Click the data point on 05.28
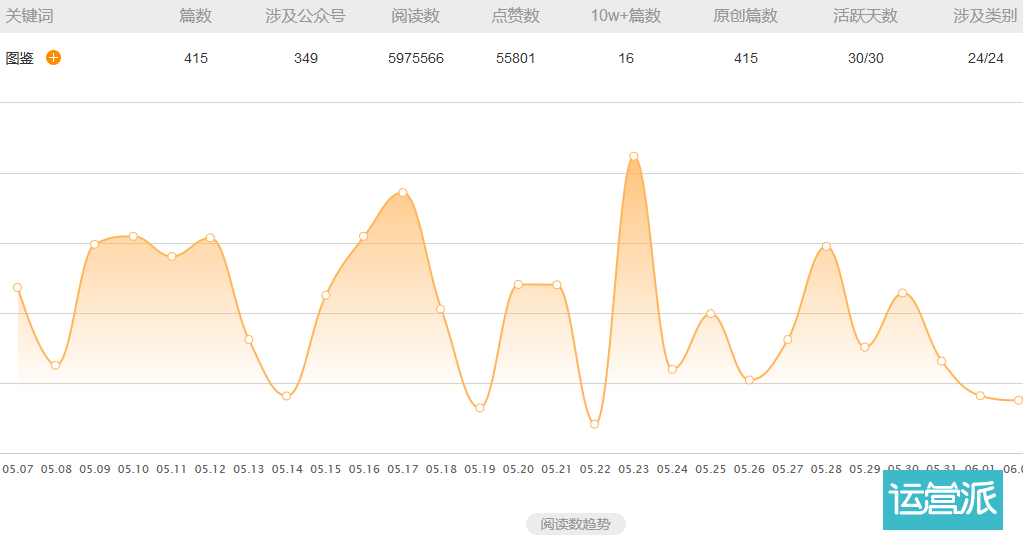The width and height of the screenshot is (1023, 550). (x=826, y=247)
